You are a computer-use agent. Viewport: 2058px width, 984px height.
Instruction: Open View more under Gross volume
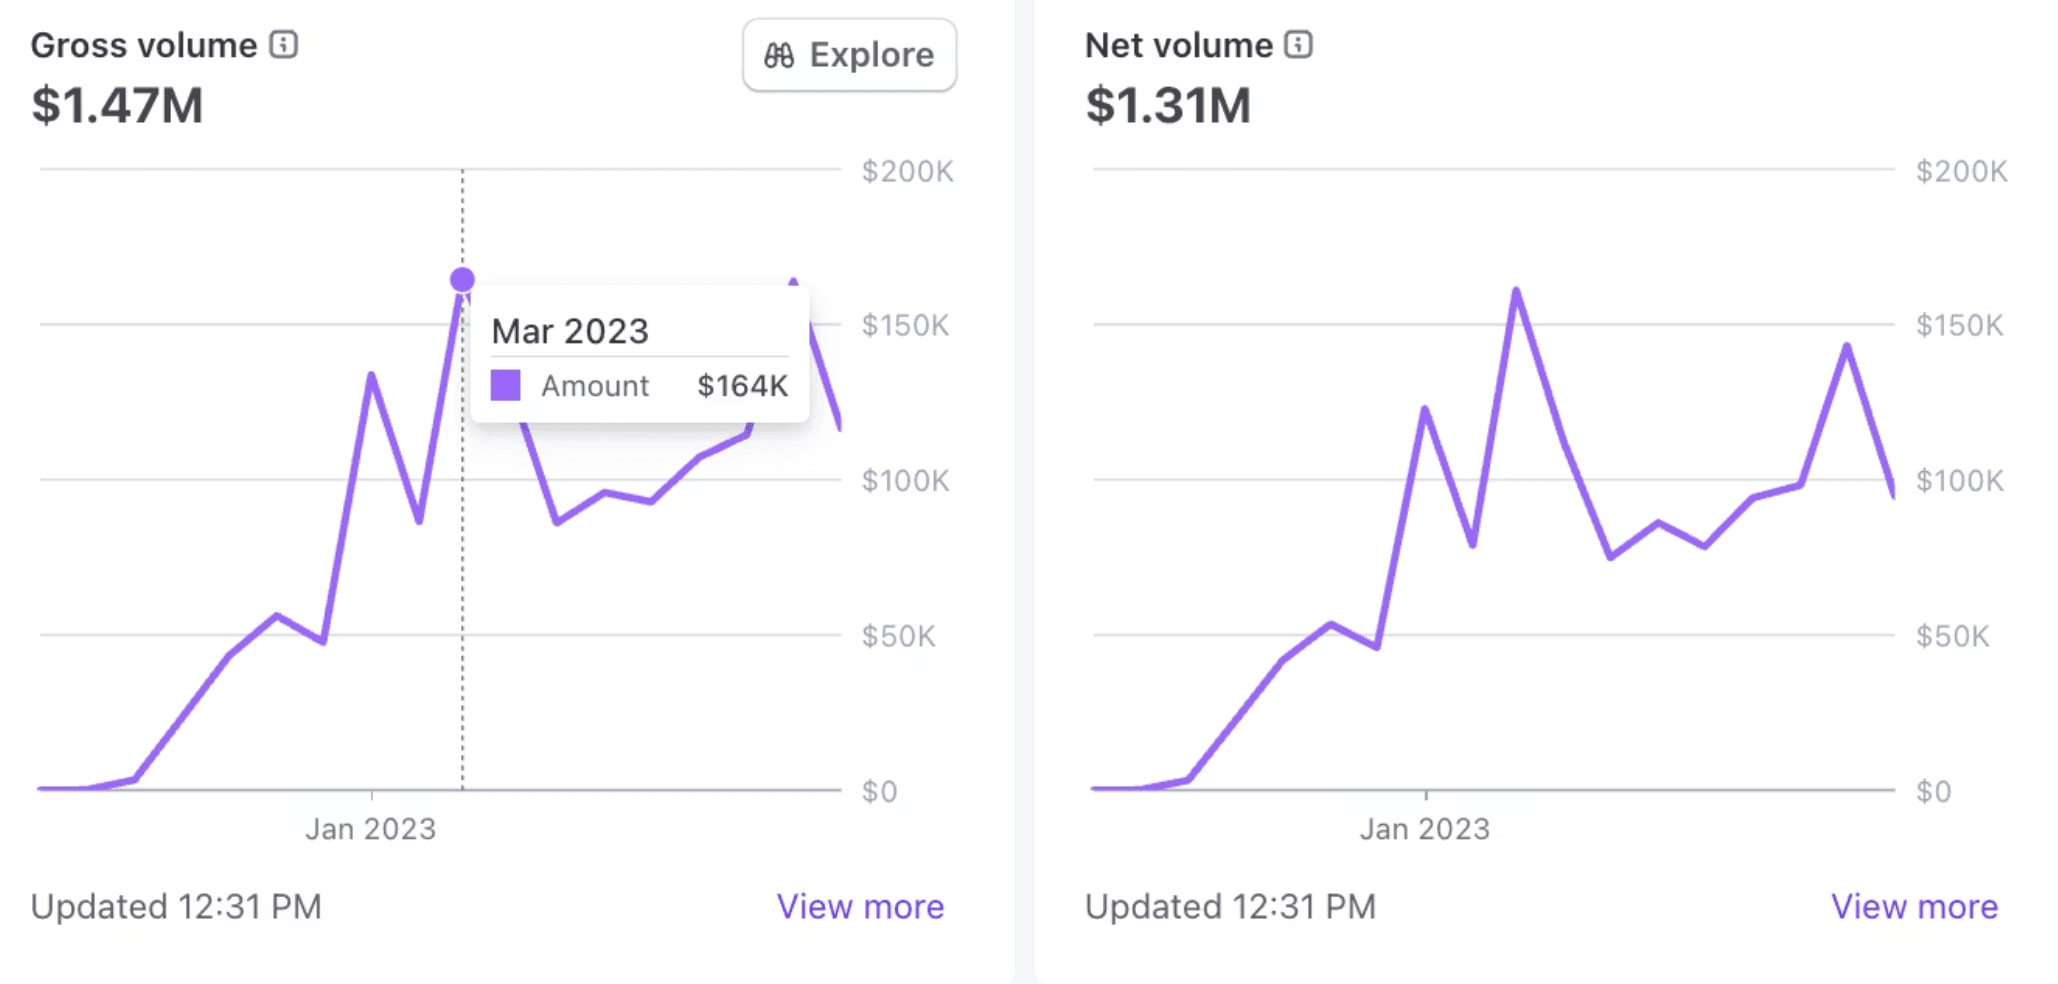pyautogui.click(x=860, y=906)
